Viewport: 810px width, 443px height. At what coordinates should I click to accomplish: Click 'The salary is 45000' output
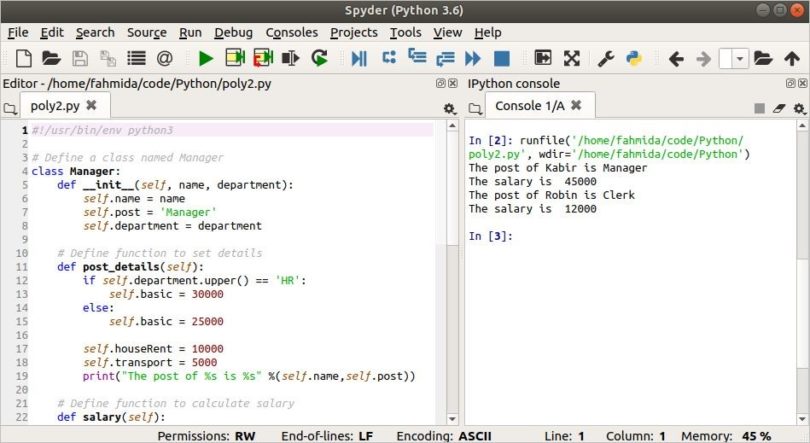coord(533,181)
